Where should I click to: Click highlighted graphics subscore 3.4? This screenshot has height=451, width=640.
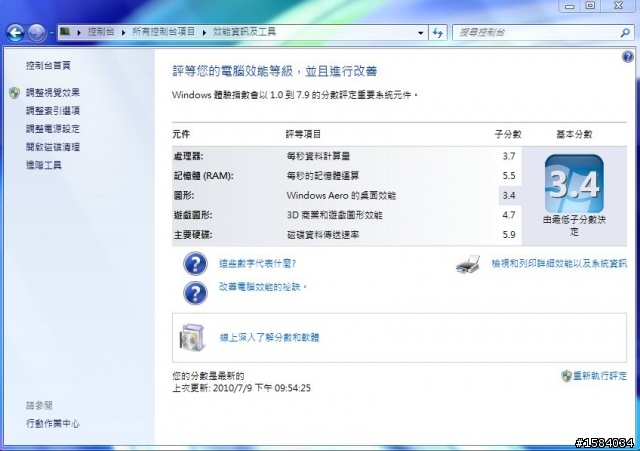[509, 196]
